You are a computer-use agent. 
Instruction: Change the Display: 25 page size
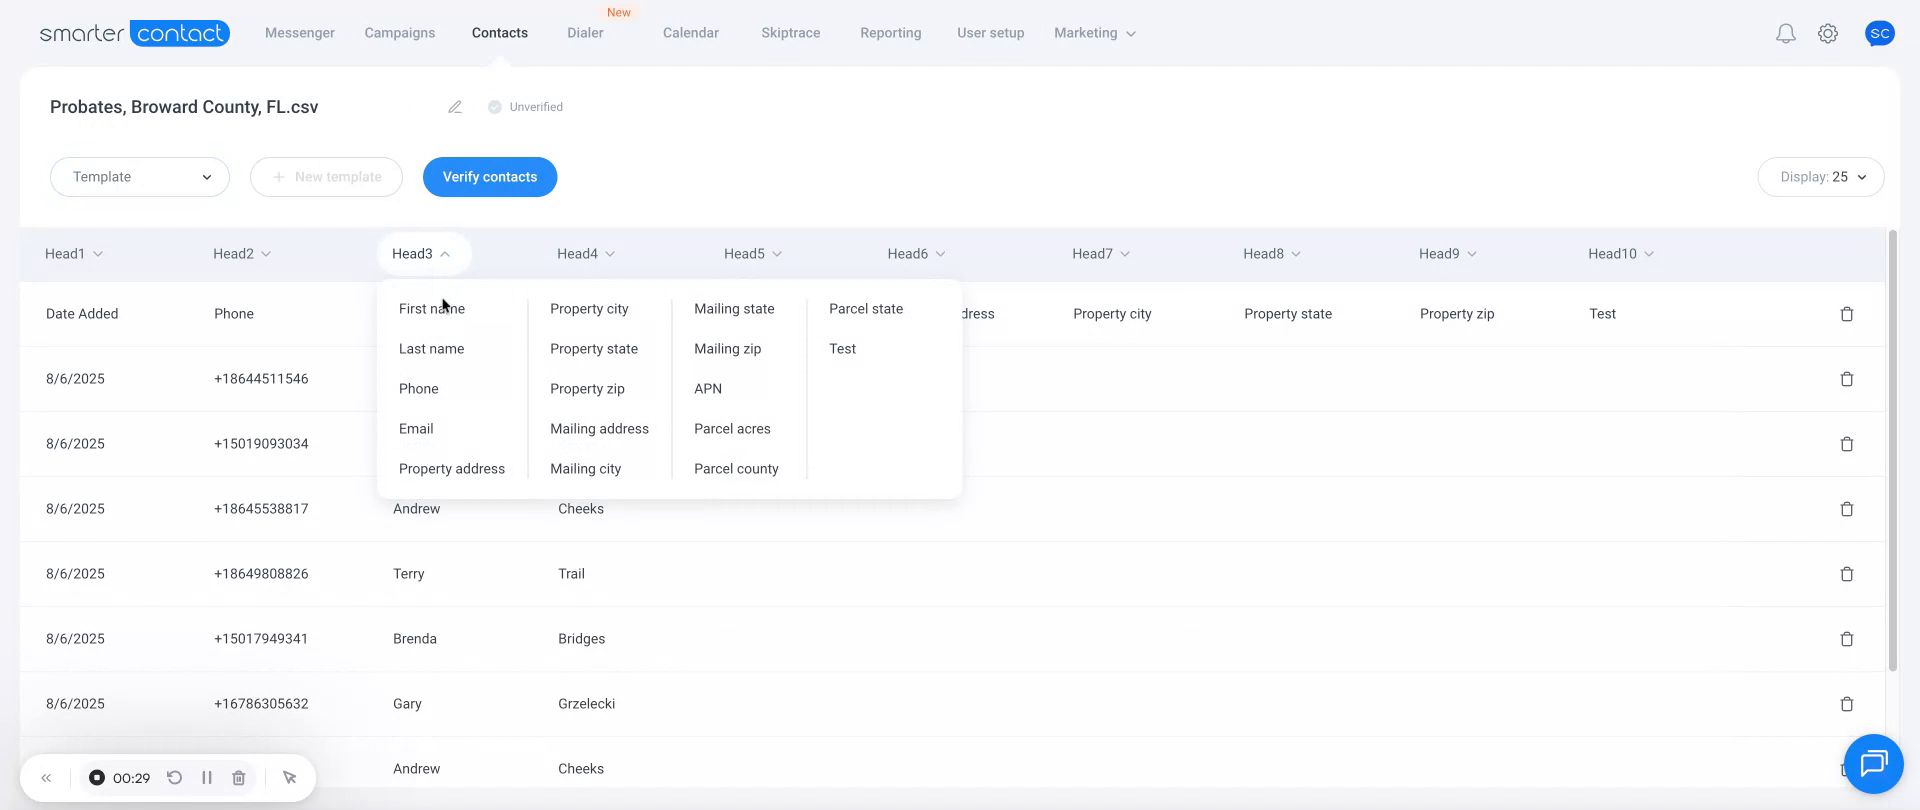[1821, 177]
